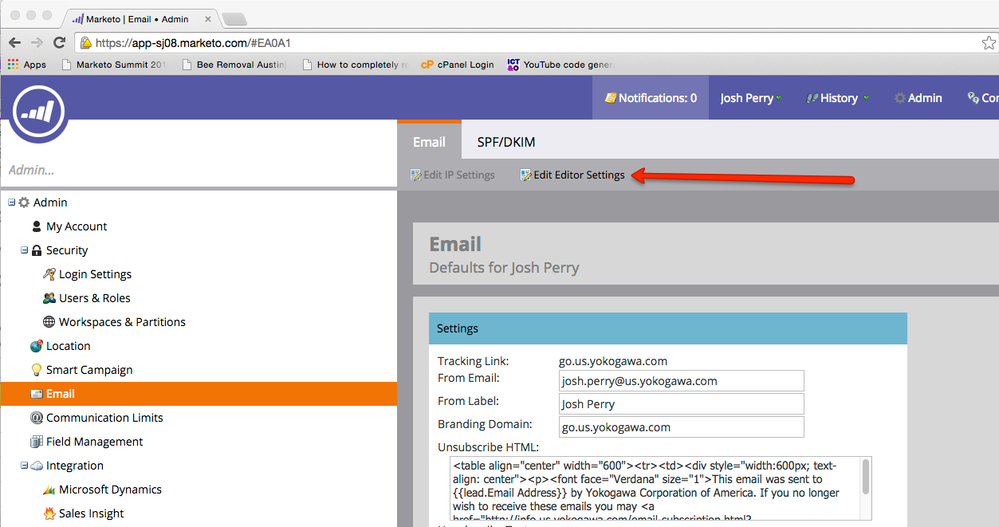Select the Marketo Email Admin browser tab
This screenshot has width=999, height=527.
[x=140, y=19]
